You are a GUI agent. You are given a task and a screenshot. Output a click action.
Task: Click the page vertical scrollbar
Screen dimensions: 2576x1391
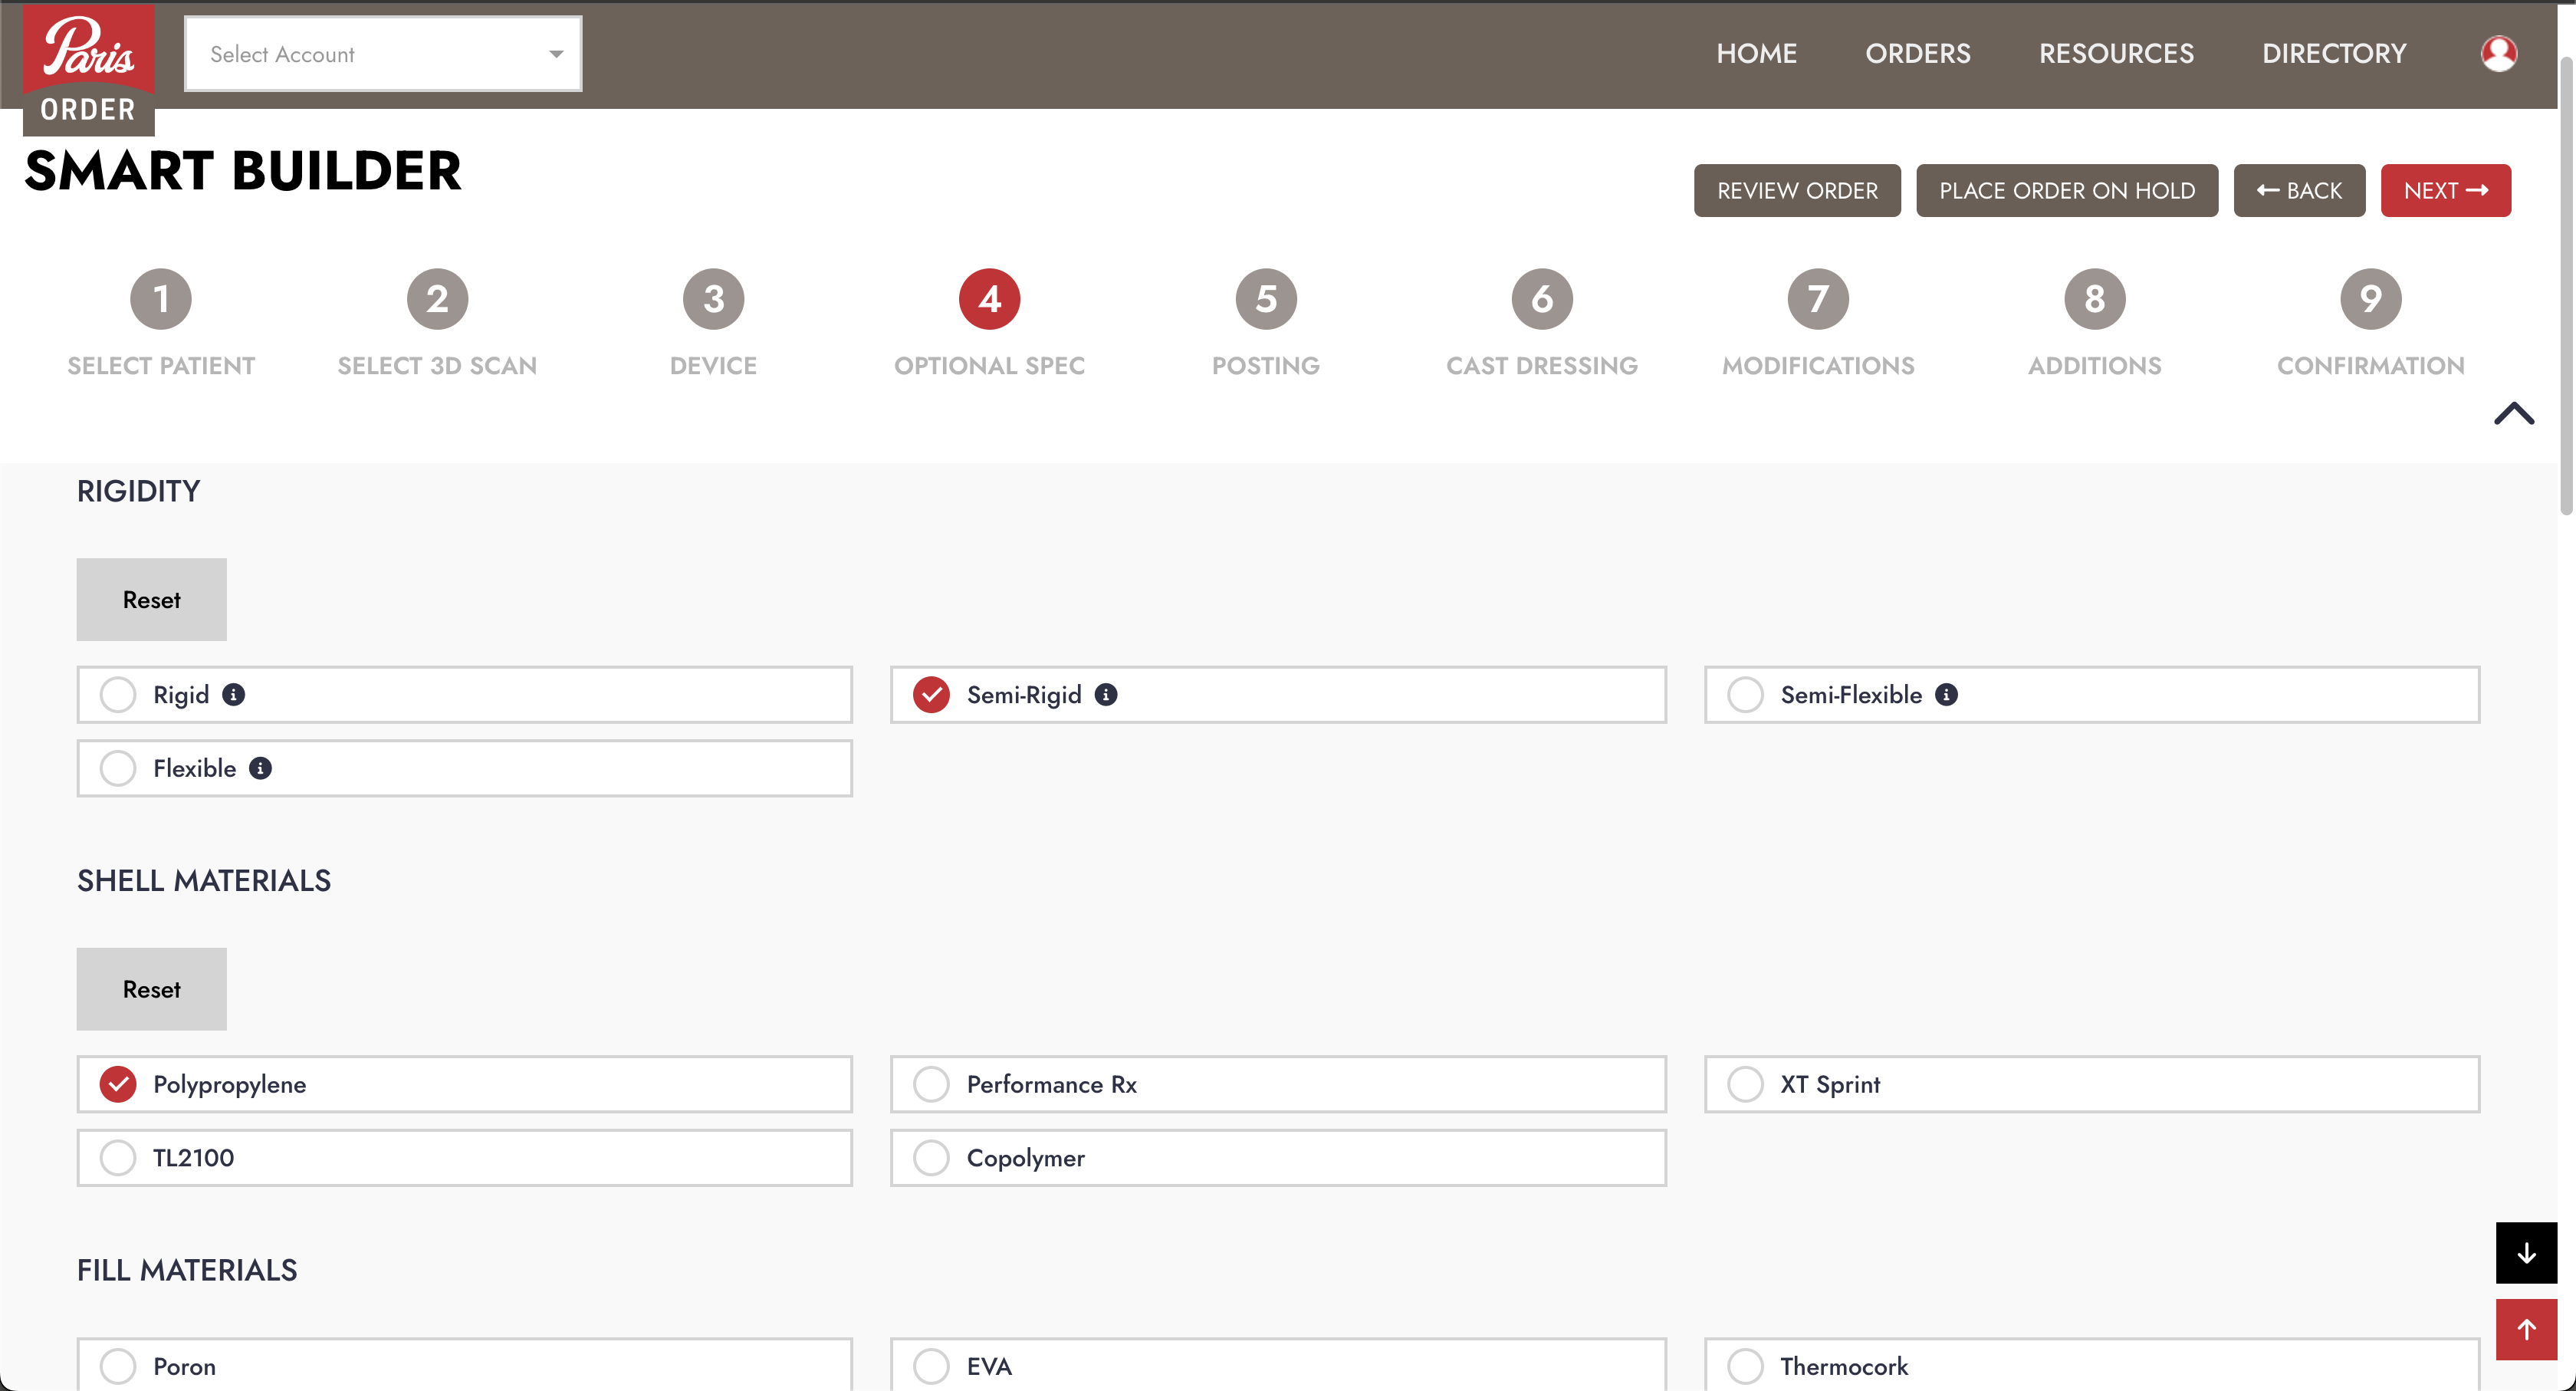point(2567,285)
